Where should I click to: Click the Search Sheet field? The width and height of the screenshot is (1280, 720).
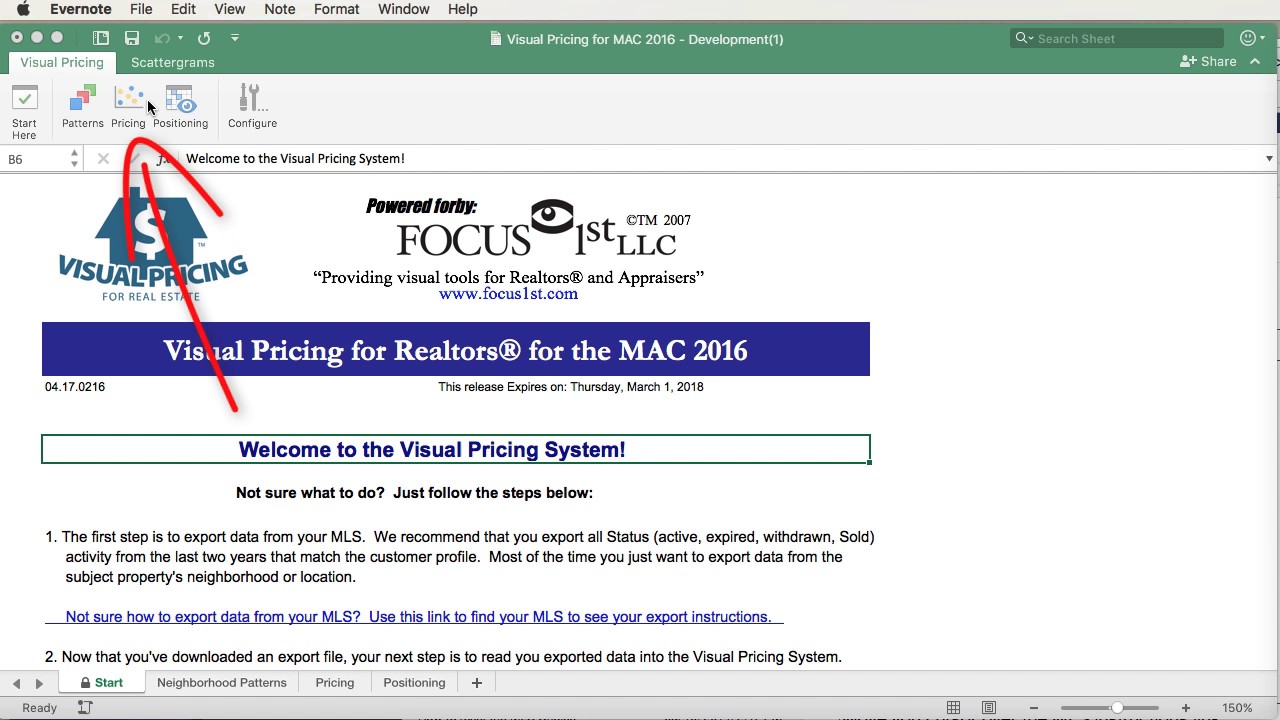(x=1117, y=38)
